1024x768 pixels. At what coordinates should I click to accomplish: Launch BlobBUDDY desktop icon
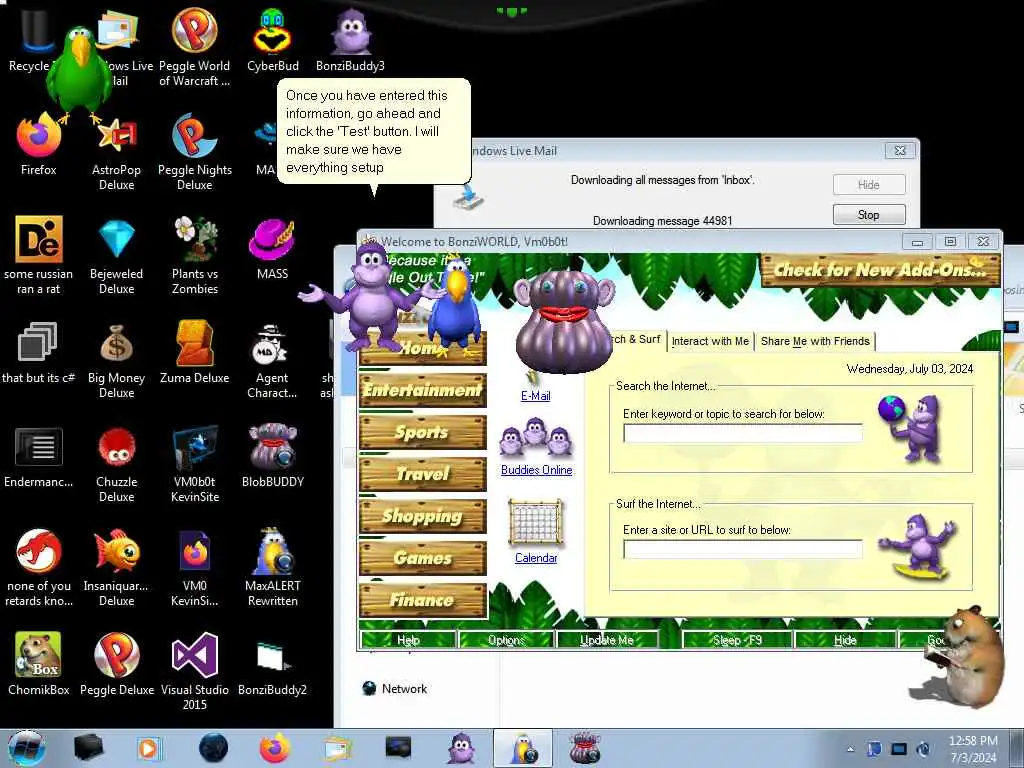(x=272, y=456)
